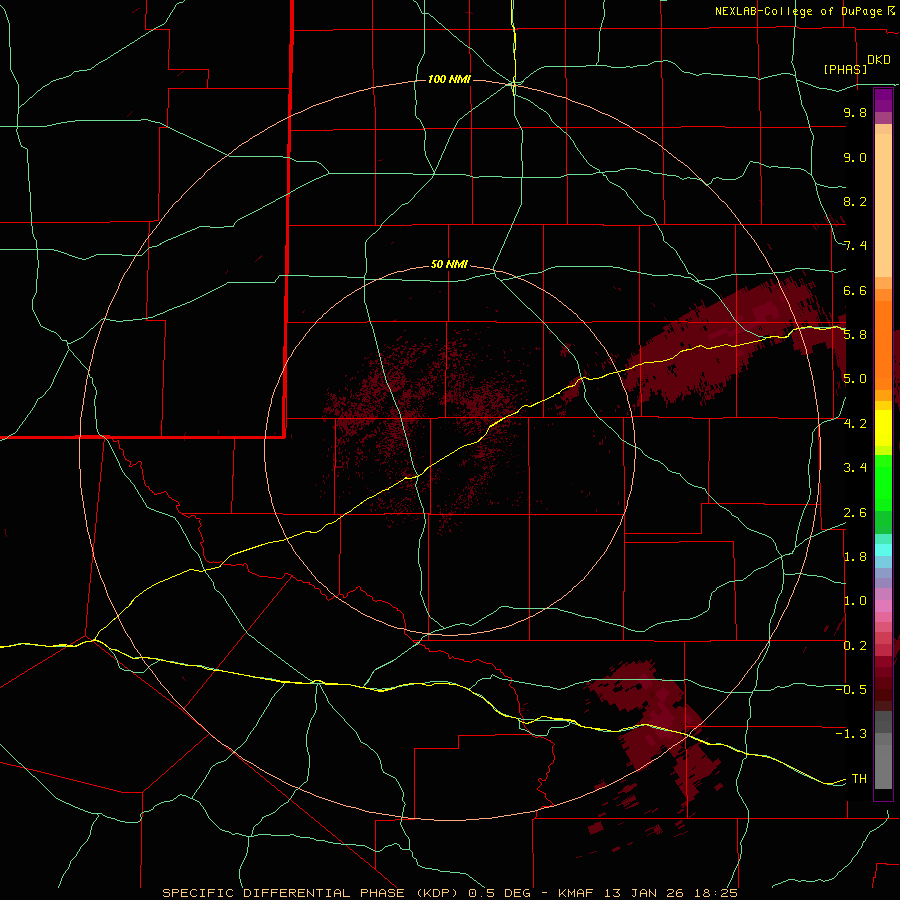Click the 2.6 scale value label

[855, 512]
